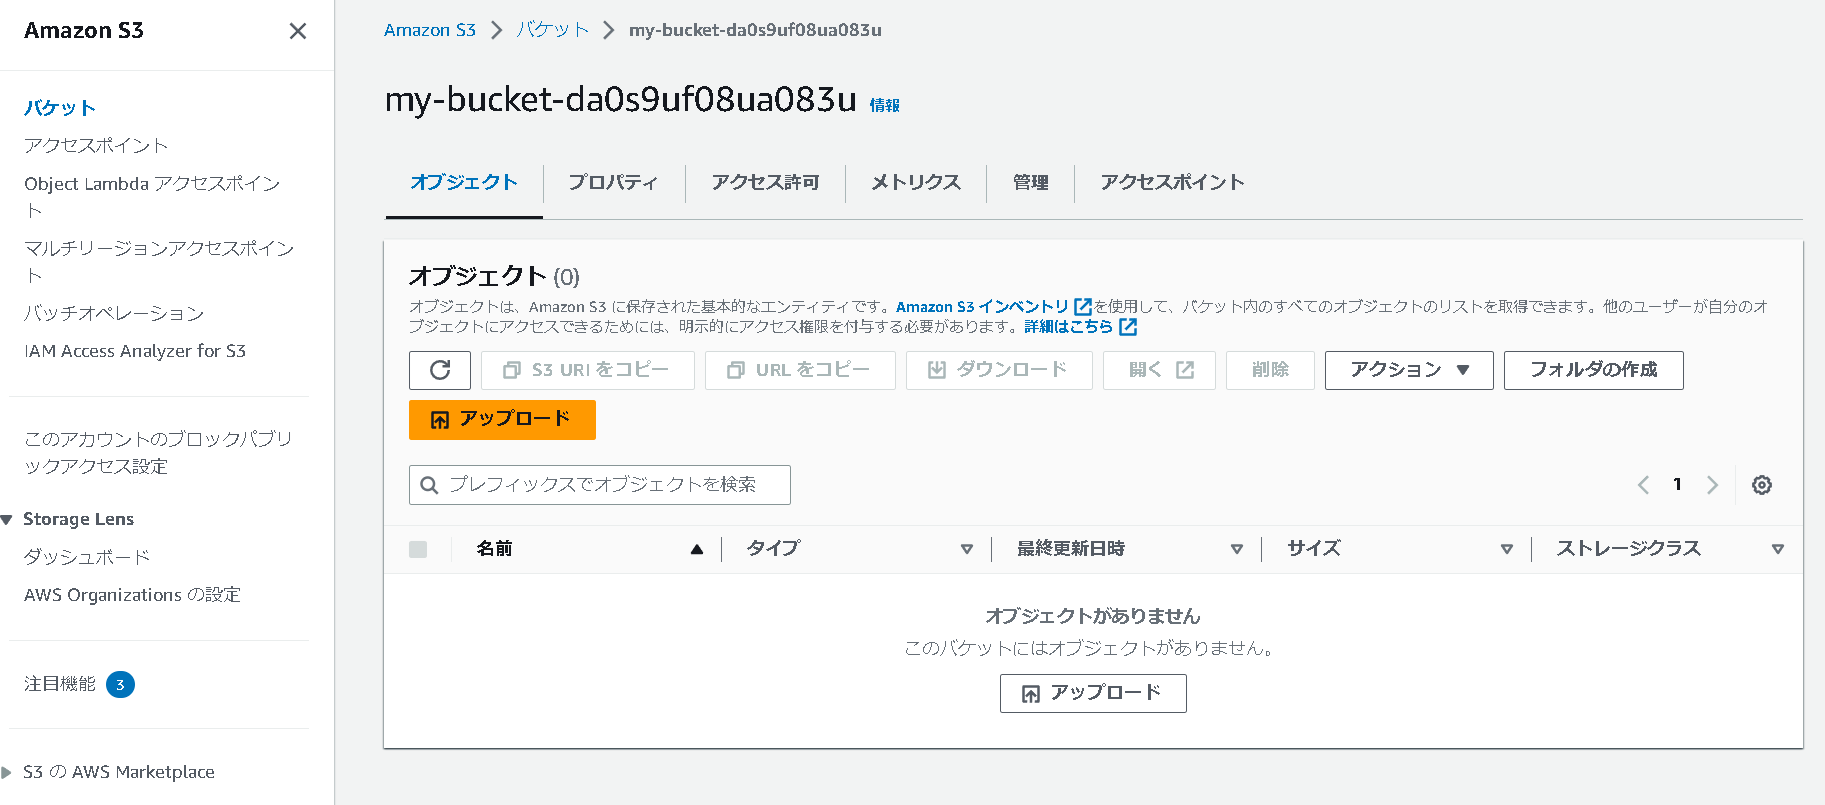This screenshot has width=1825, height=805.
Task: Open the 詳細はこちら link
Action: (1068, 327)
